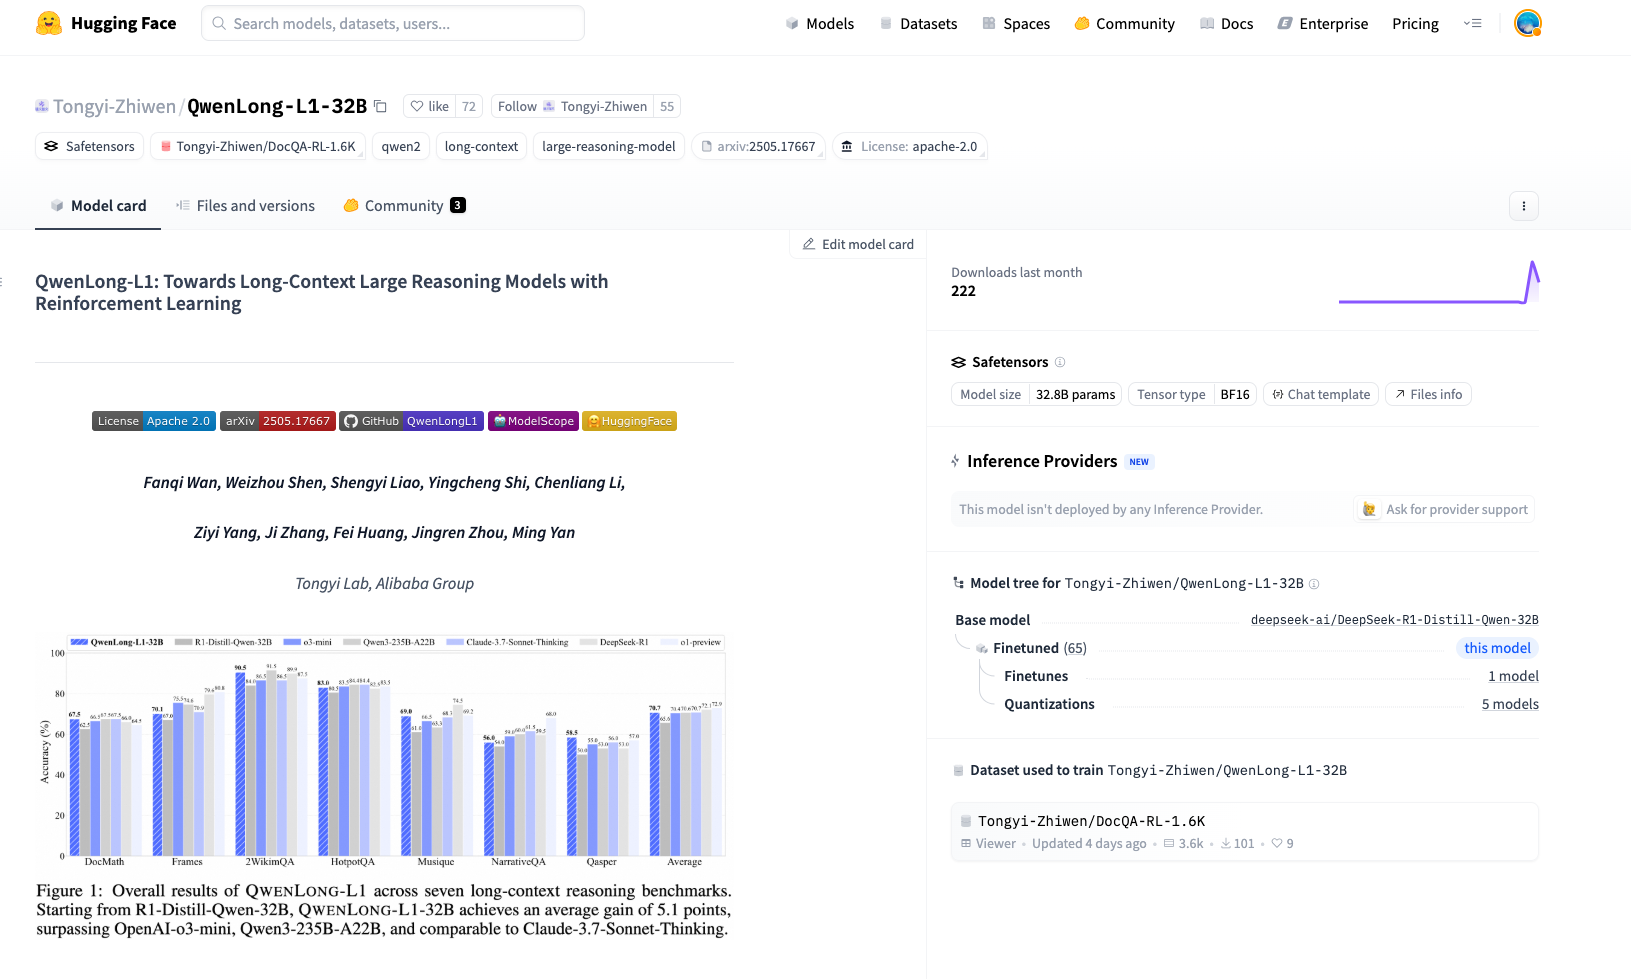The height and width of the screenshot is (979, 1631).
Task: Click Ask for provider support
Action: pos(1445,509)
